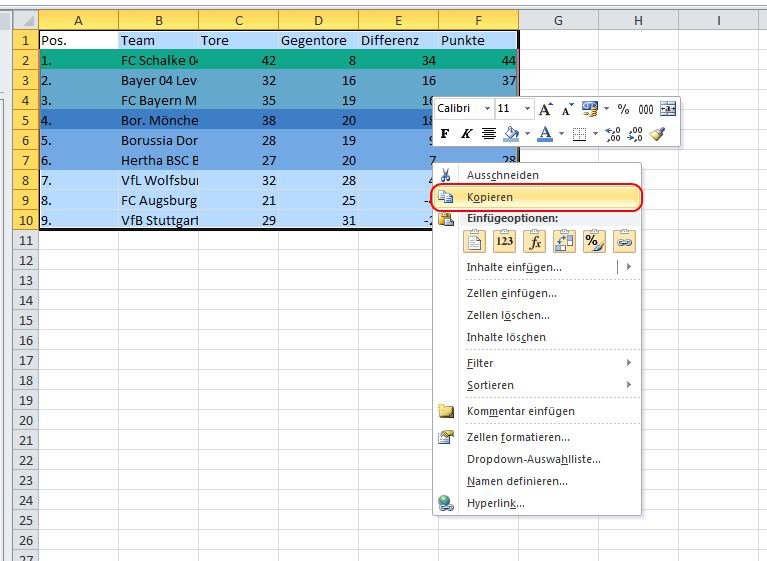Click the borders icon in mini toolbar
This screenshot has height=561, width=767.
(579, 134)
